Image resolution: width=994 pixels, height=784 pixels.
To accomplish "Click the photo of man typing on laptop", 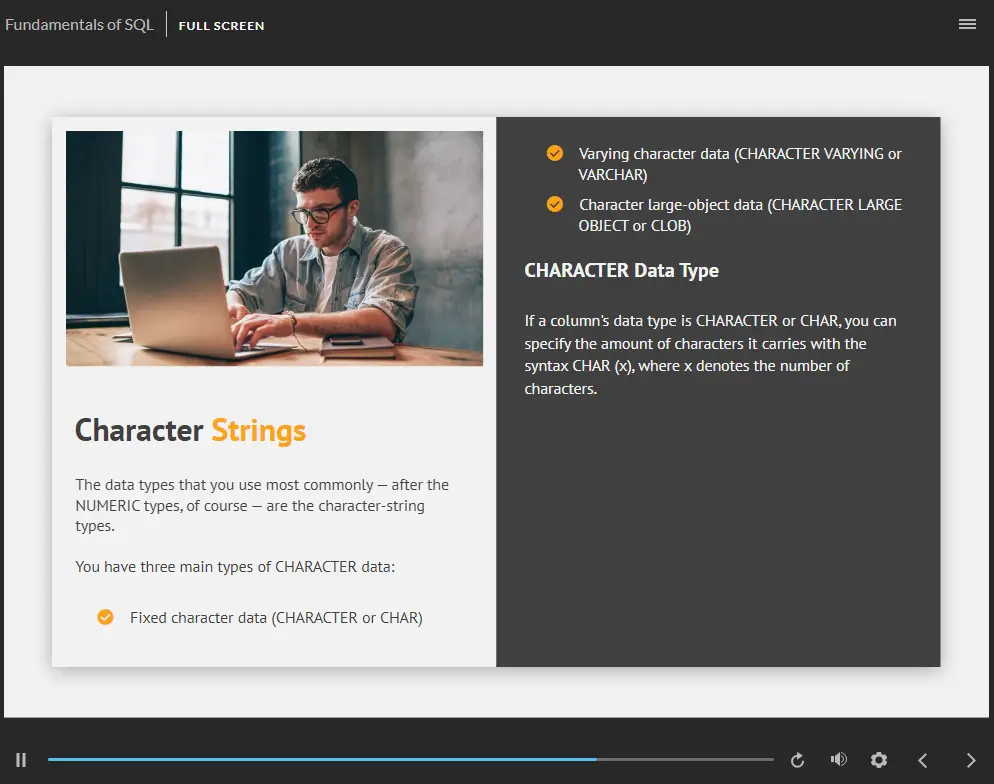I will point(274,248).
